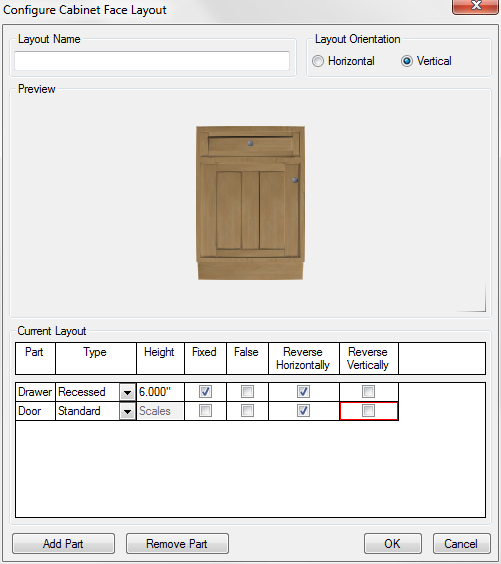501x564 pixels.
Task: Check Reverse Vertically for Door
Action: (x=368, y=411)
